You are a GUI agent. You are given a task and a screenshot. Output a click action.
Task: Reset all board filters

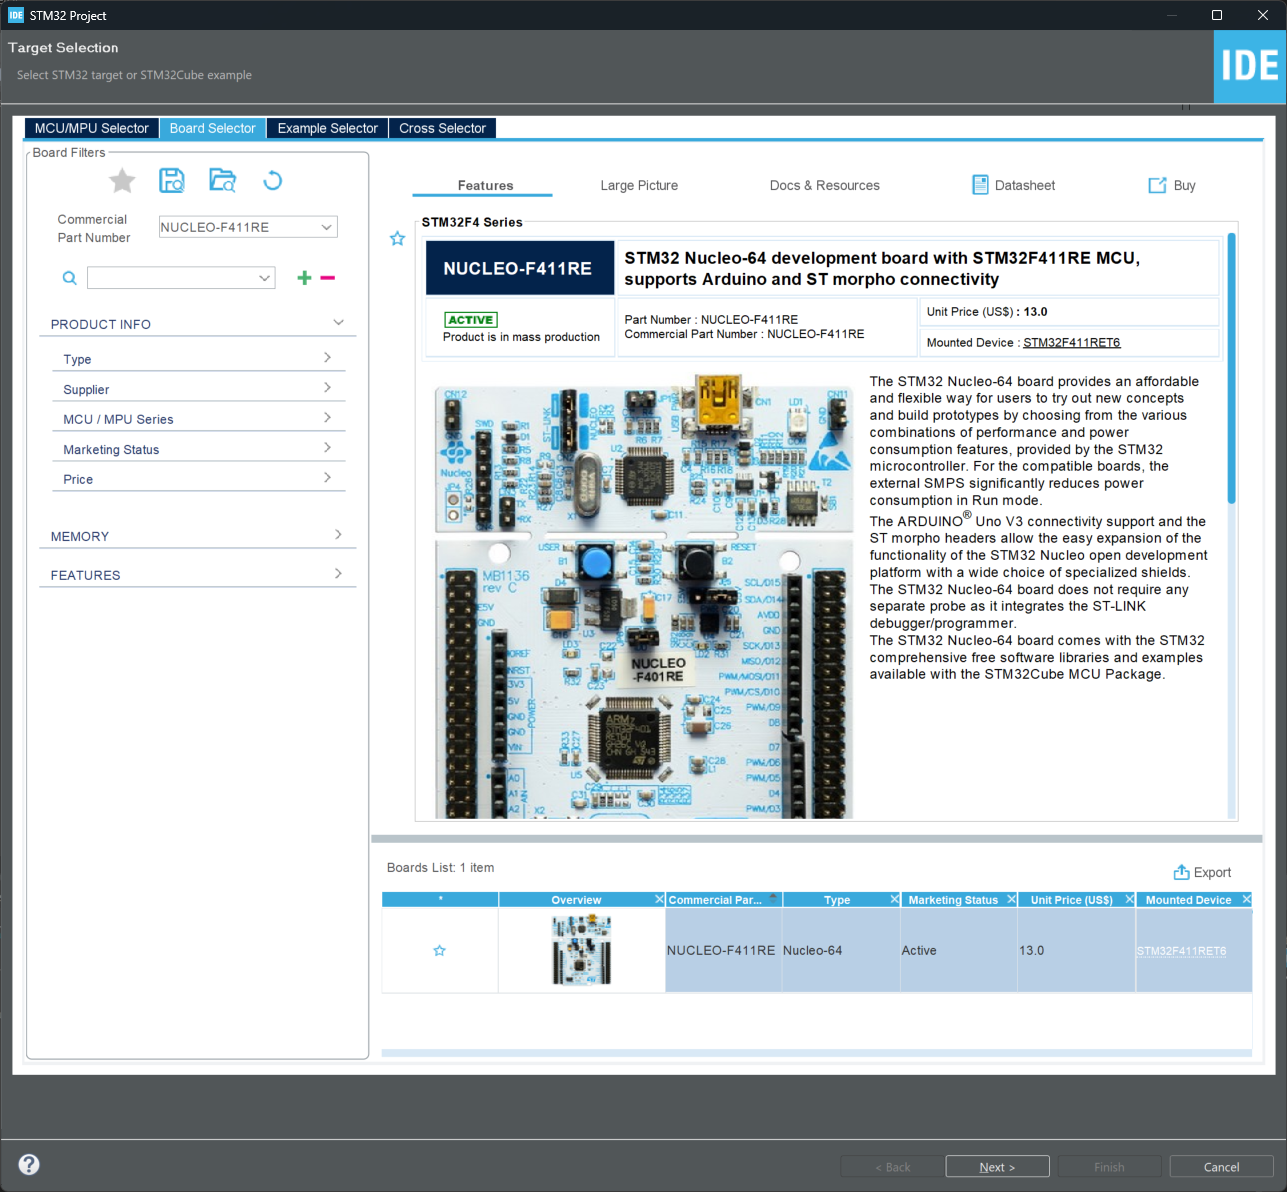tap(272, 180)
